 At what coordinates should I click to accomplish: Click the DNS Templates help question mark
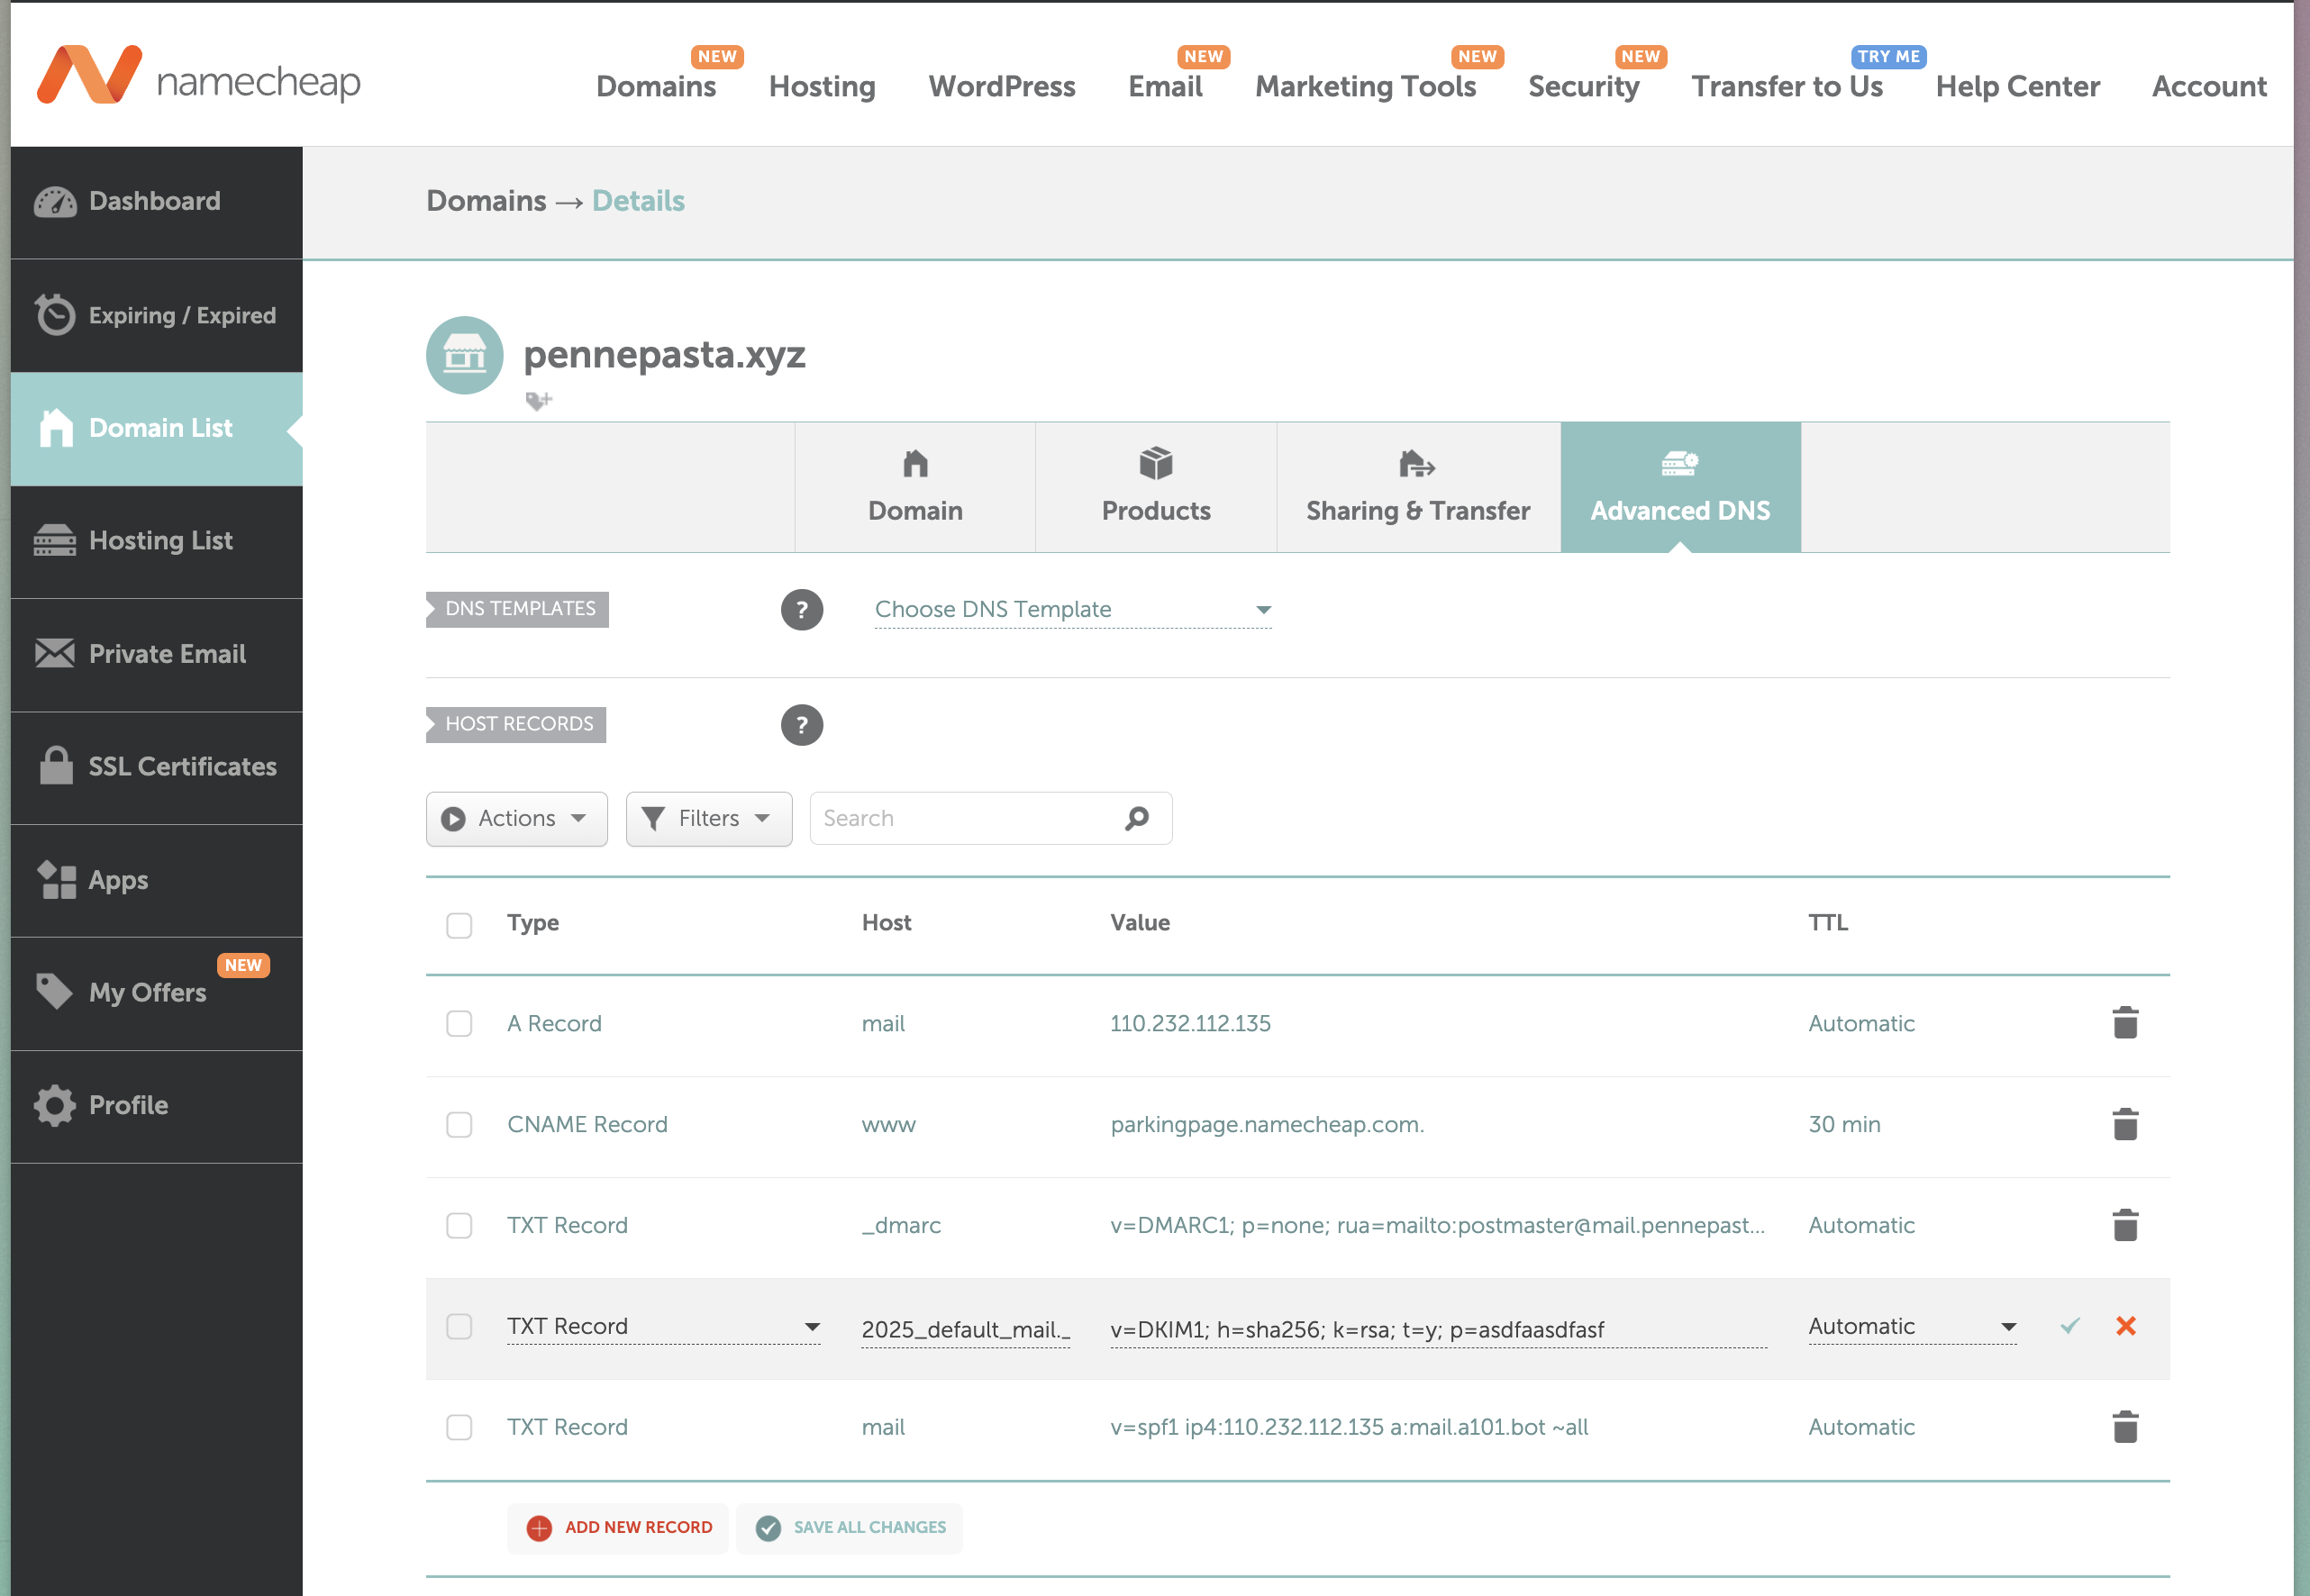(x=802, y=610)
